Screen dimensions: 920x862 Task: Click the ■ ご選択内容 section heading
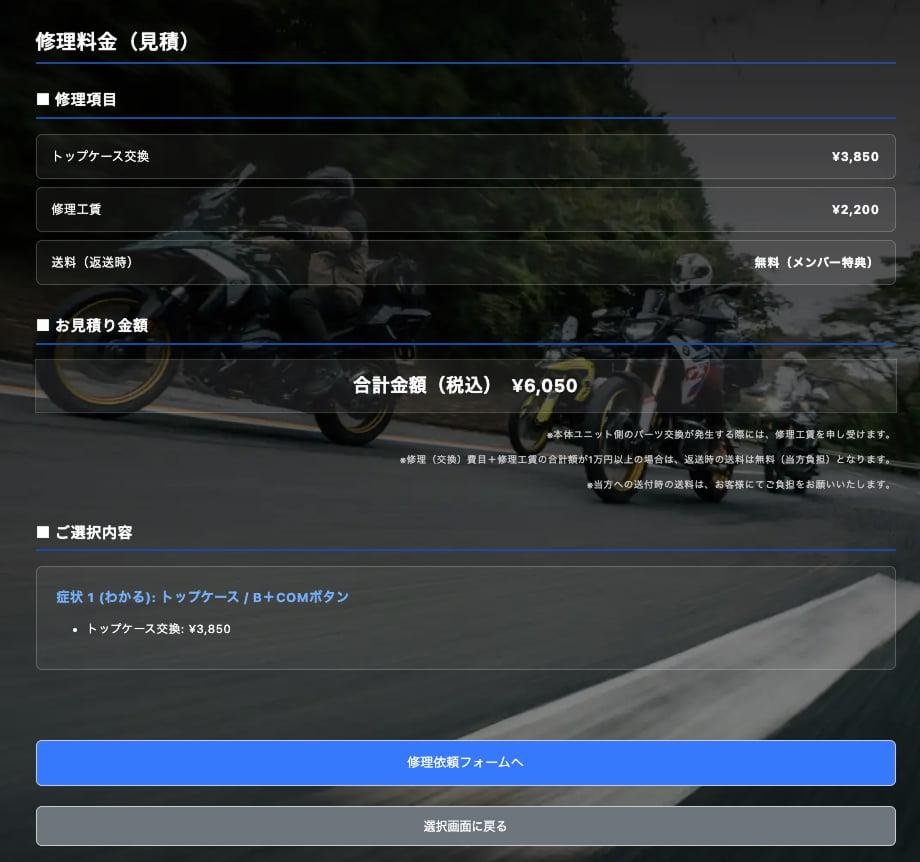(x=84, y=532)
